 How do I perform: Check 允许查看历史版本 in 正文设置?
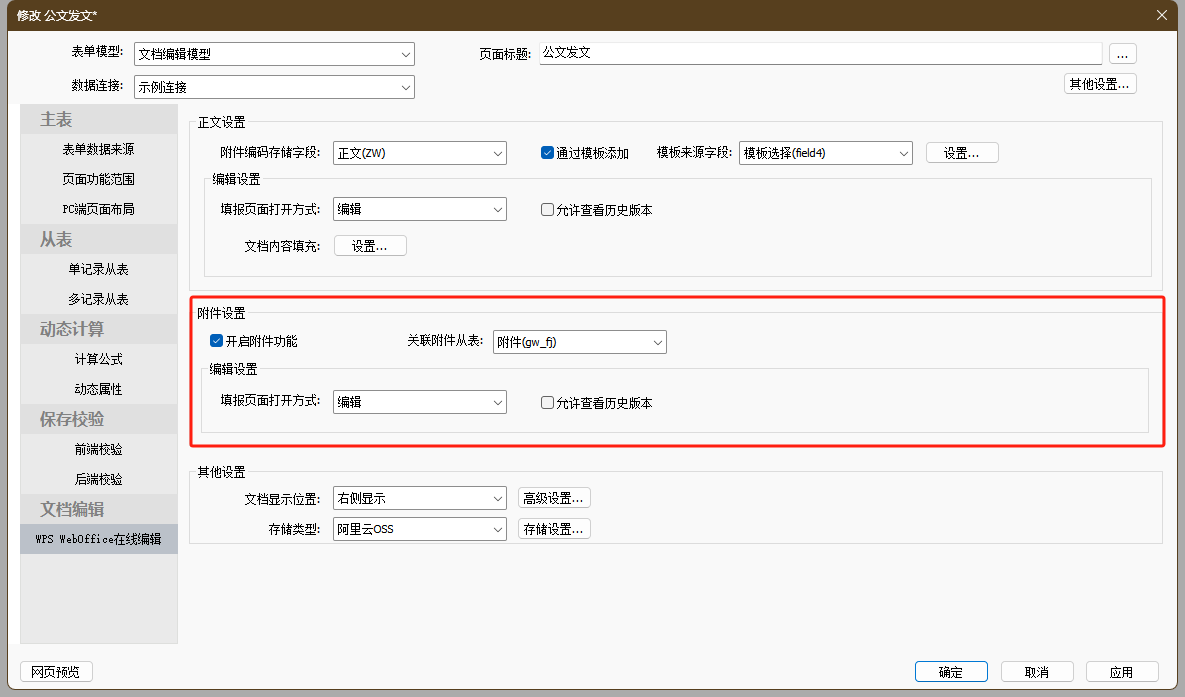point(547,210)
